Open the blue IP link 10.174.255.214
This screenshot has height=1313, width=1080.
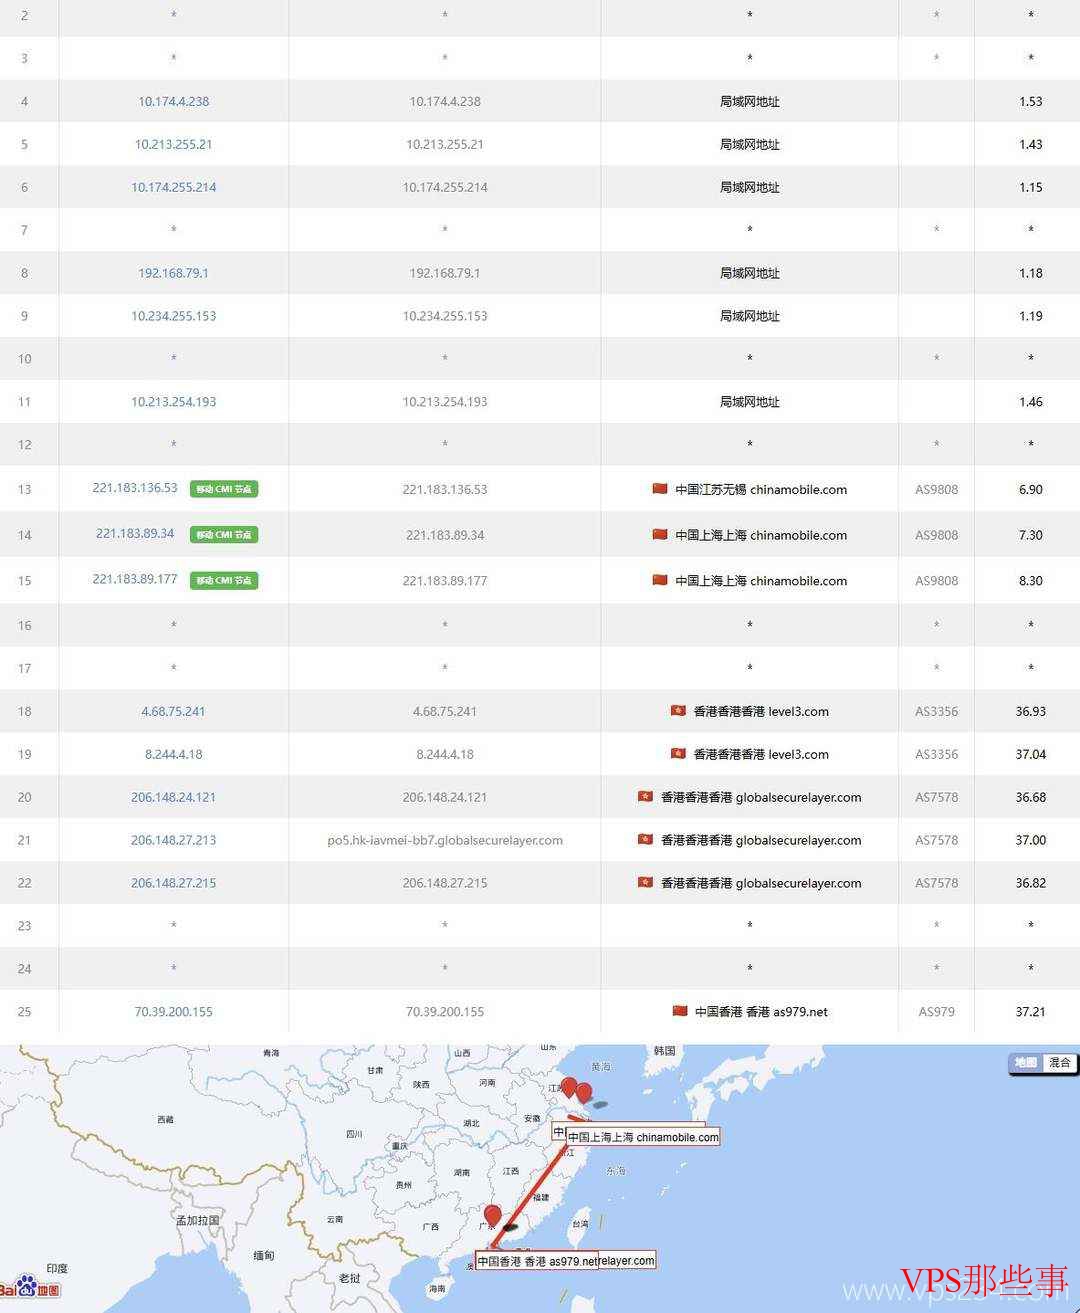coord(174,187)
